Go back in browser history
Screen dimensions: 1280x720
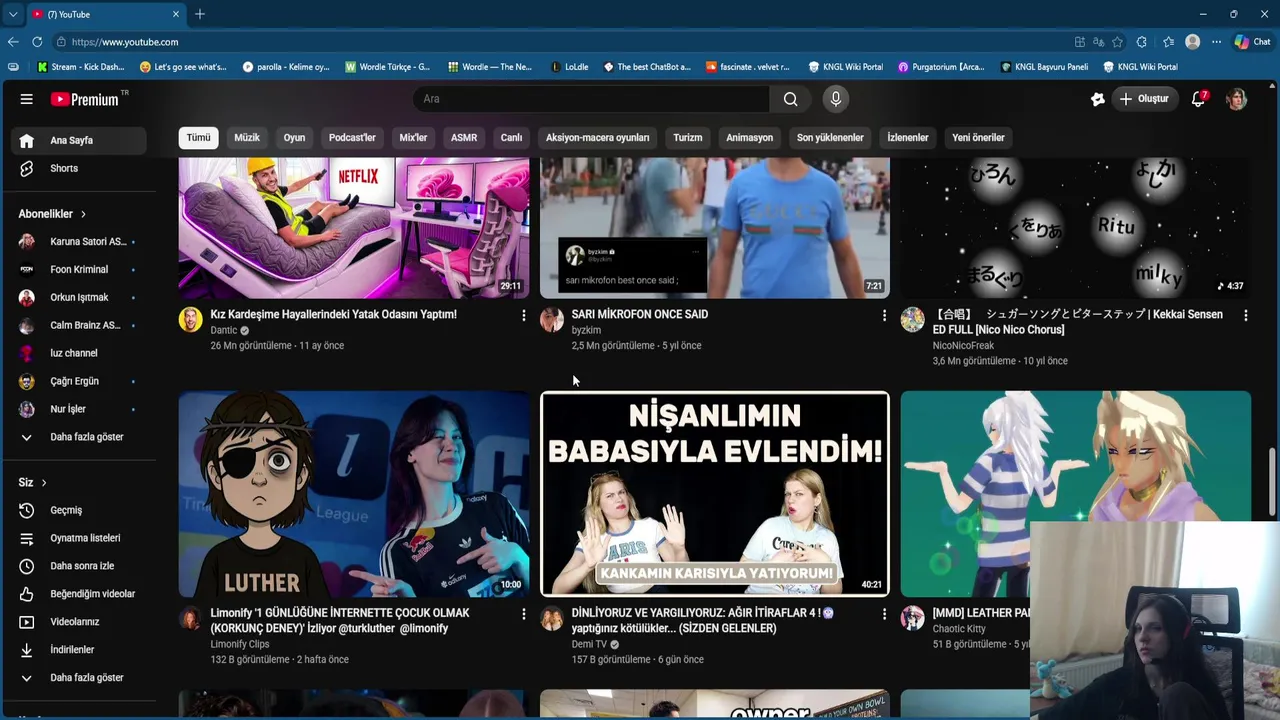(x=12, y=42)
